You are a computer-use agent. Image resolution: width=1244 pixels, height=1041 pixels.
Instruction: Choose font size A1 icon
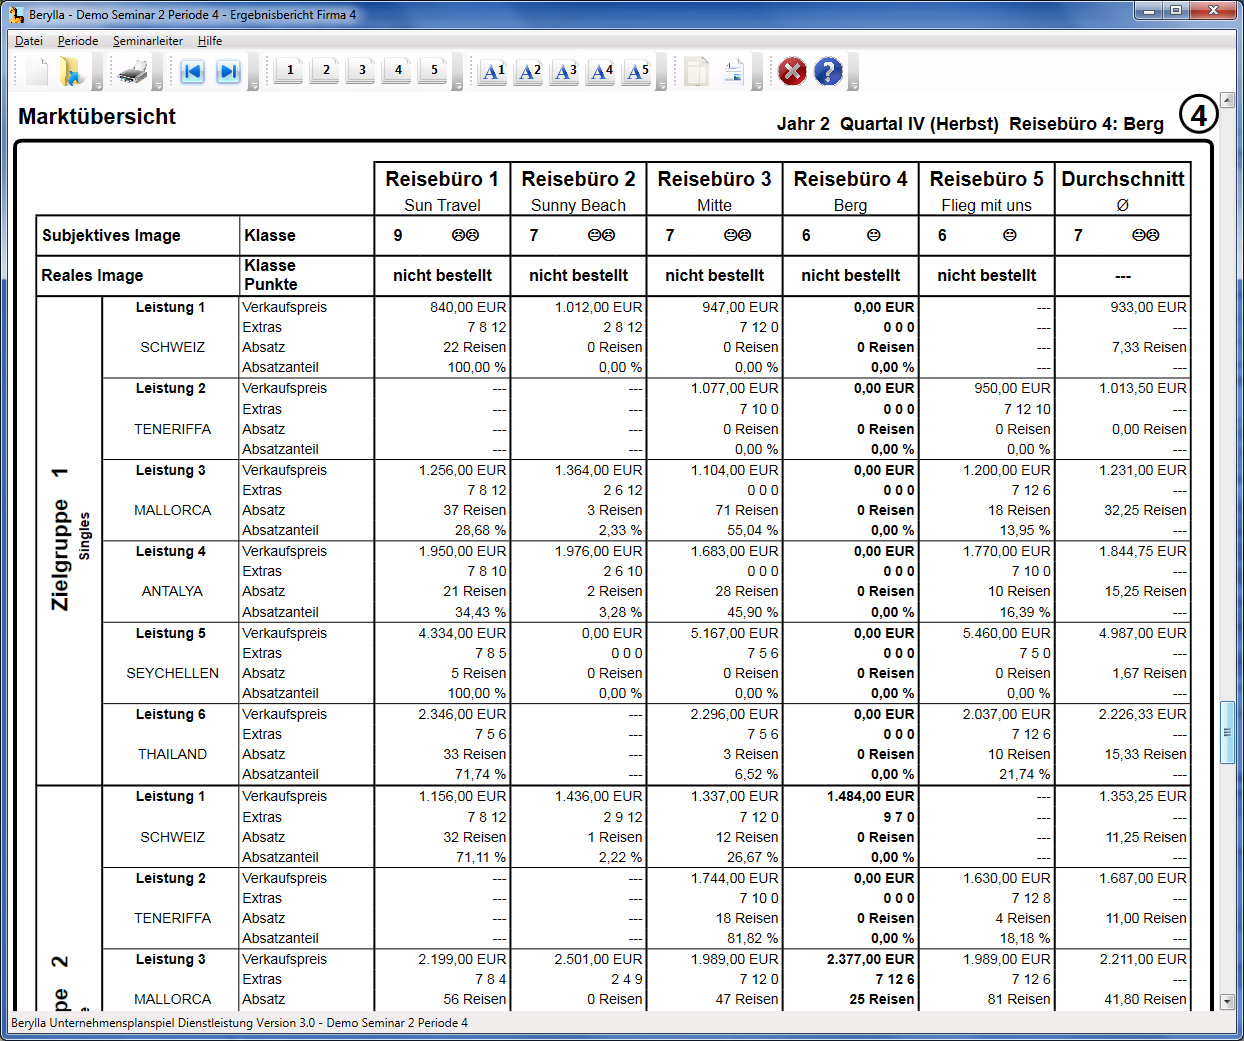pos(494,72)
